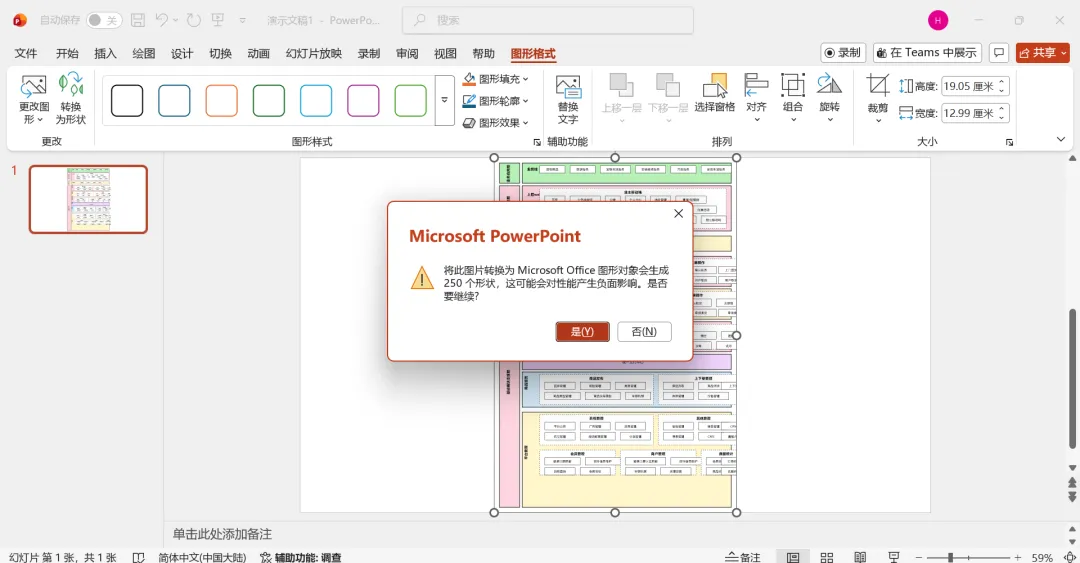Click the 裁剪 tool icon
Screen dimensions: 1080x563
[878, 85]
